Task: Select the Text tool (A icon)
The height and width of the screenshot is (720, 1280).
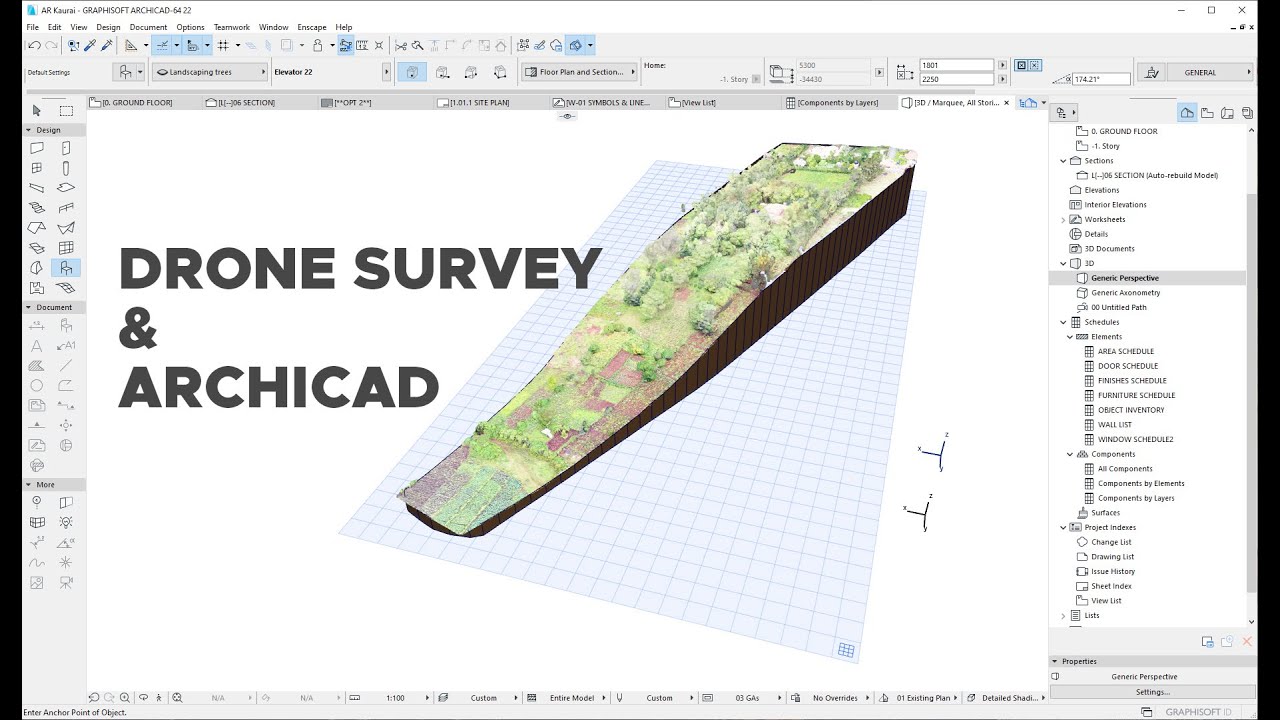Action: click(x=37, y=345)
